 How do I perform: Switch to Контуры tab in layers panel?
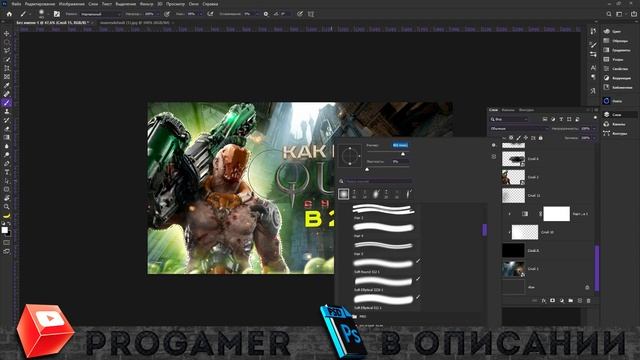pyautogui.click(x=527, y=110)
